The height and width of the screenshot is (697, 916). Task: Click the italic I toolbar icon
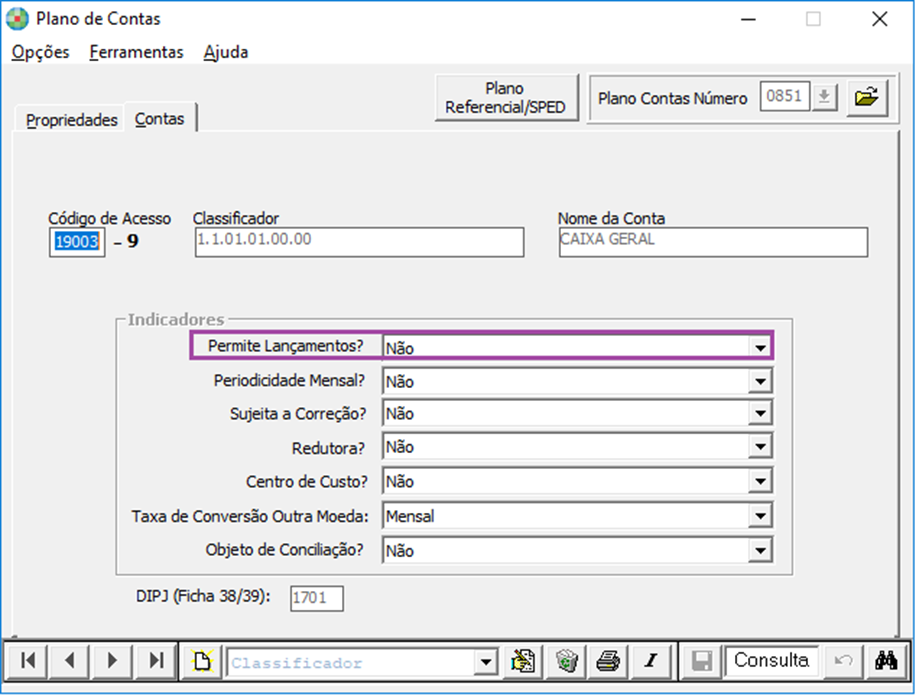(651, 661)
